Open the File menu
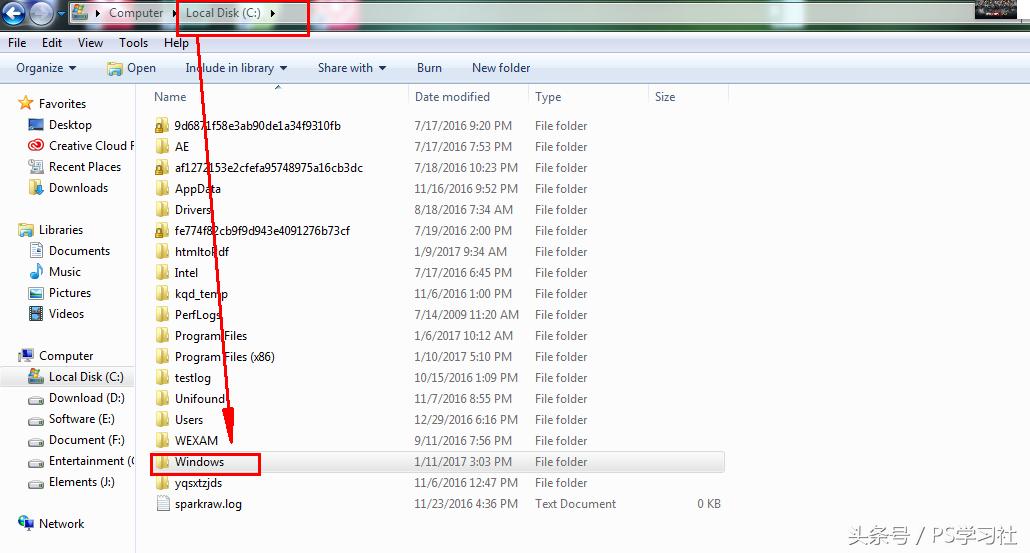The image size is (1030, 553). 17,43
